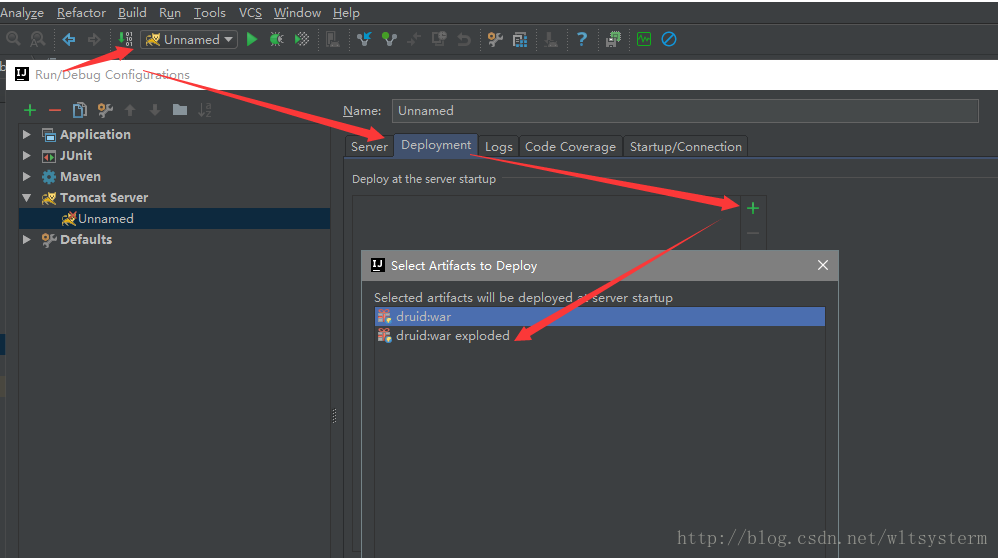Open the Window menu
Viewport: 998px width, 558px height.
point(297,13)
